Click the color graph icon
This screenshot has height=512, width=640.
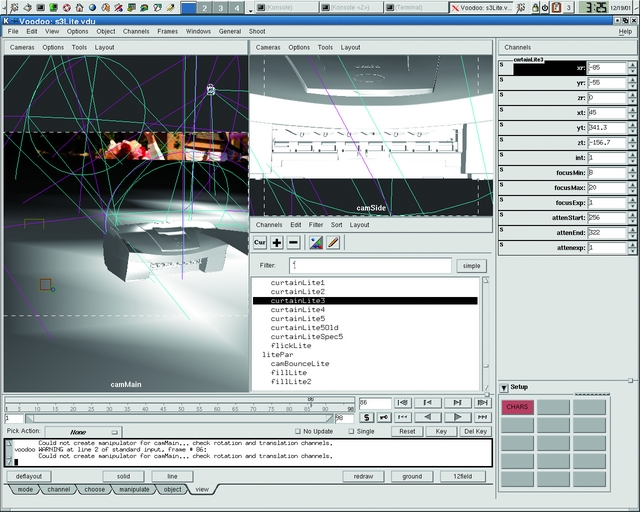click(x=316, y=243)
